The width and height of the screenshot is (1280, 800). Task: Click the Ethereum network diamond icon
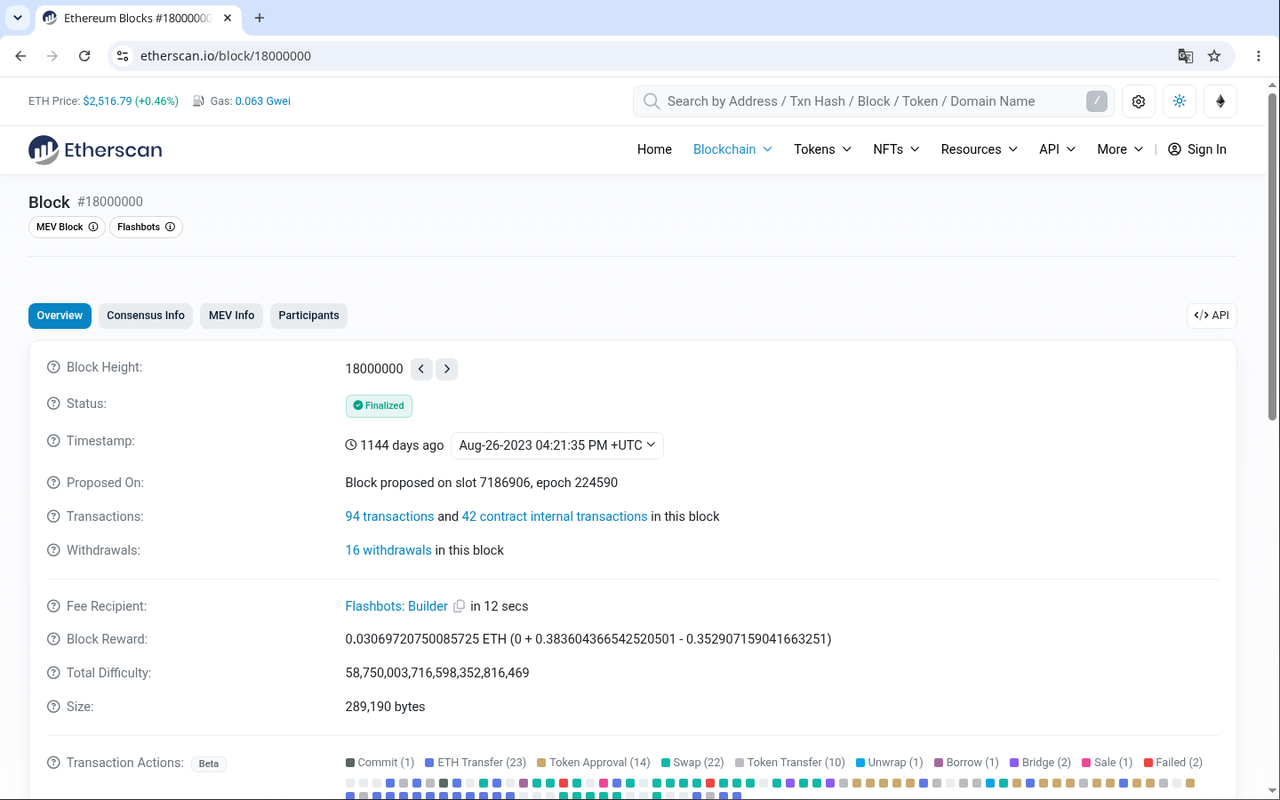[x=1220, y=101]
